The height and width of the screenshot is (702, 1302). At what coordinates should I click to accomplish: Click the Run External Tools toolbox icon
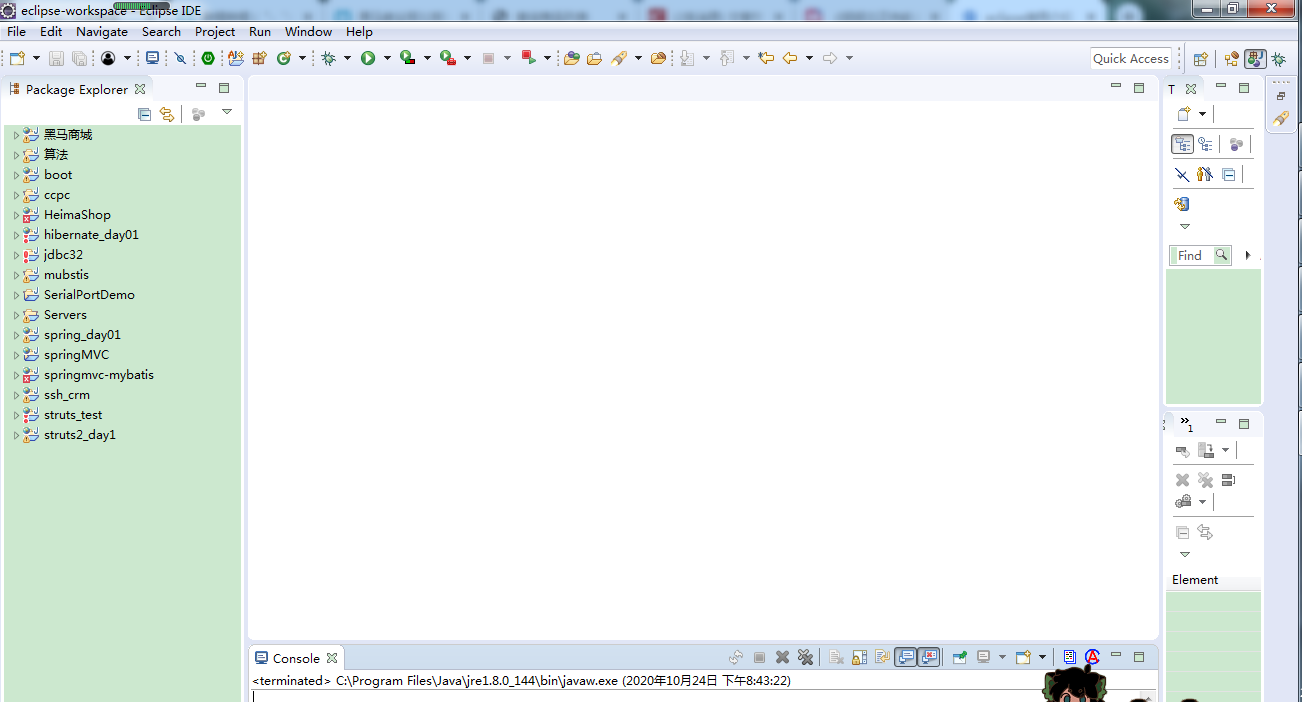click(x=448, y=58)
